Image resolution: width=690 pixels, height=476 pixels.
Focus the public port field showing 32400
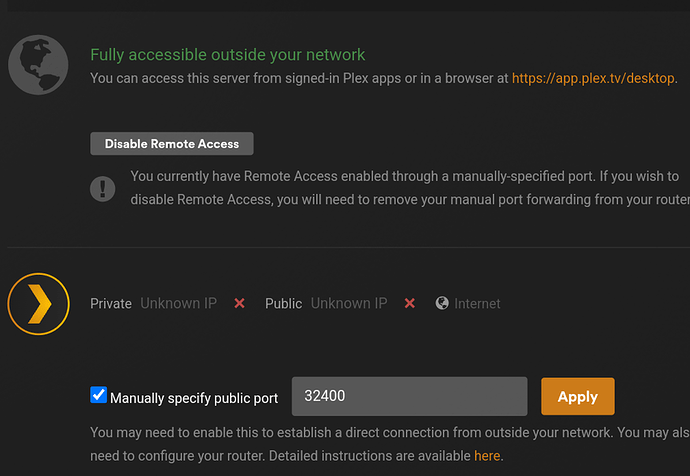click(x=408, y=396)
